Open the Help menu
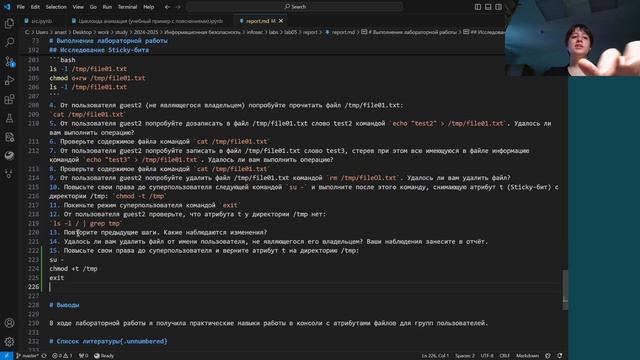This screenshot has width=640, height=360. [149, 7]
